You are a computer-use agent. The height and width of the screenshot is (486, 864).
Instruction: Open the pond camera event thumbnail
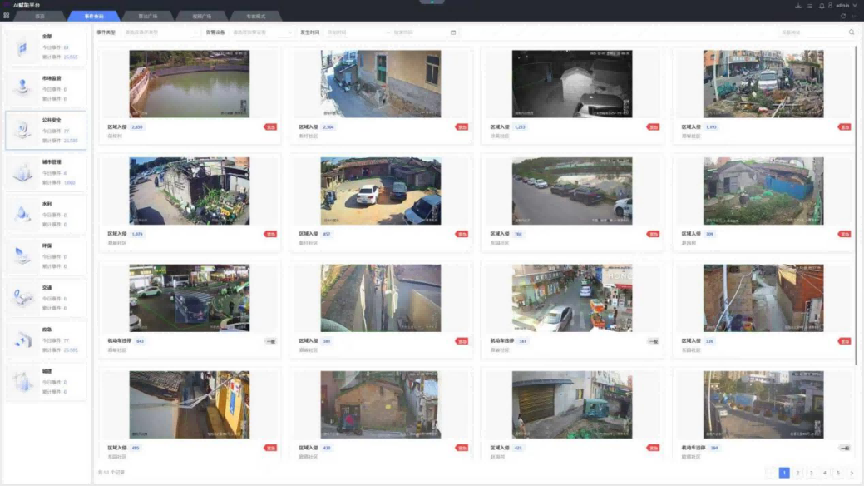click(x=189, y=84)
